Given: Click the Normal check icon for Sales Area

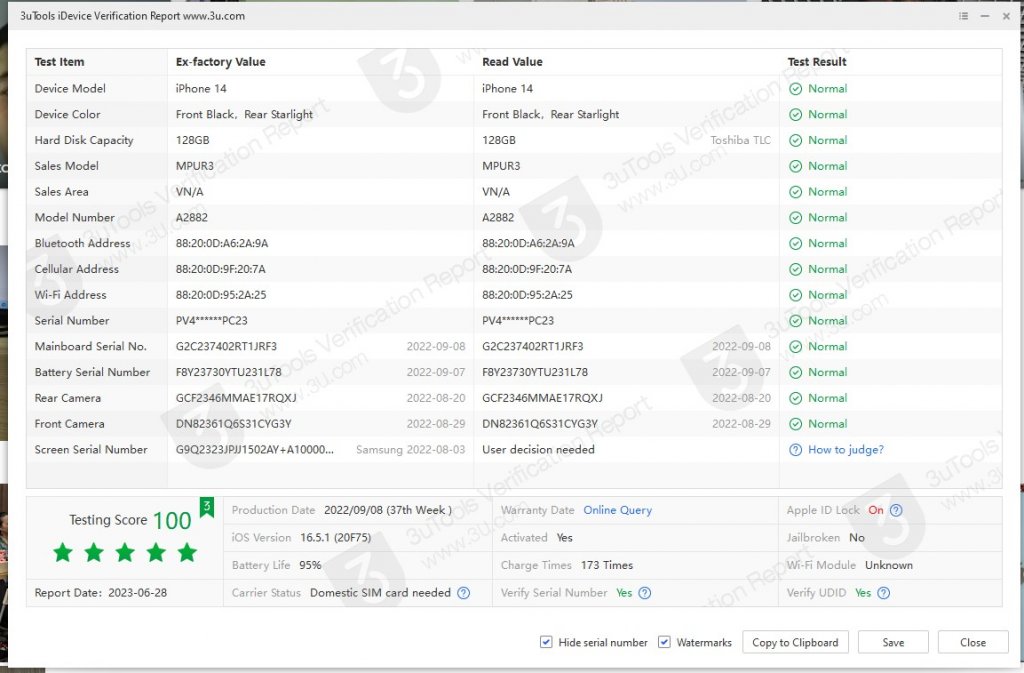Looking at the screenshot, I should click(x=795, y=192).
